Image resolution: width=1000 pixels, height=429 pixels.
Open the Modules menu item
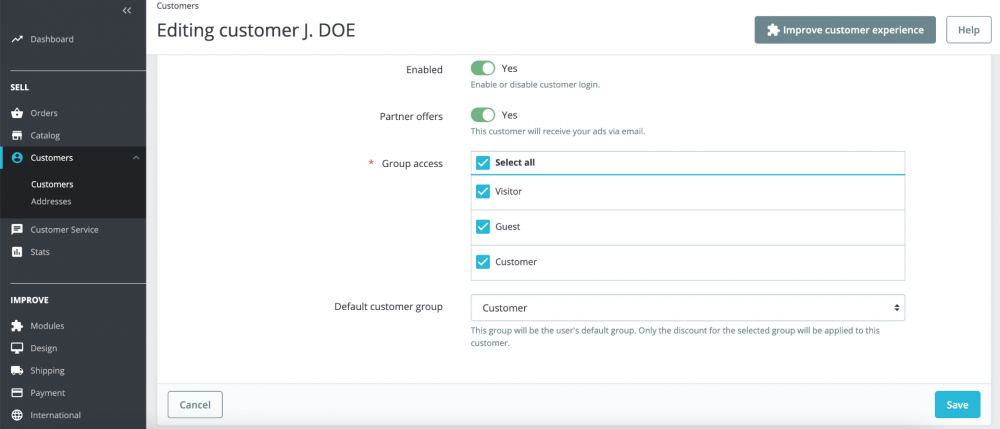[x=47, y=326]
